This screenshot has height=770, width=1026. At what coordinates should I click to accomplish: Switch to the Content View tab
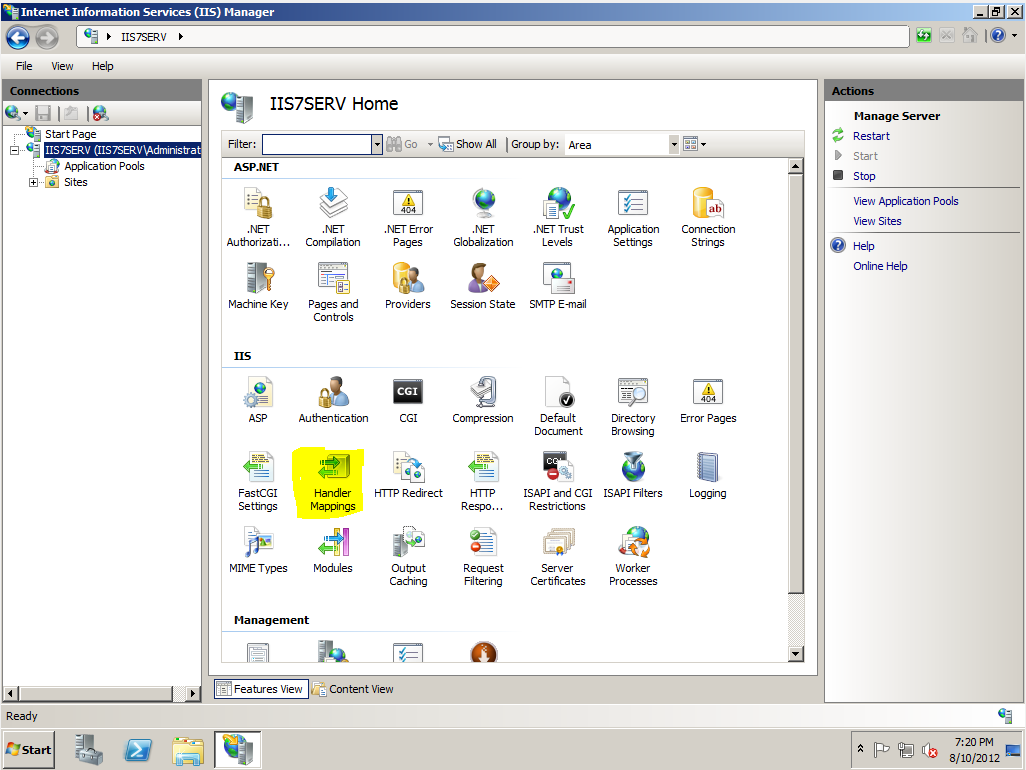tap(353, 689)
